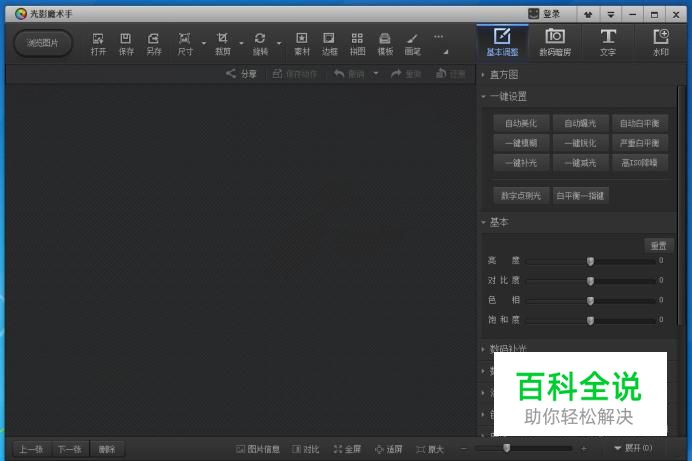This screenshot has width=692, height=461.
Task: Click the 数字点测光 button
Action: (521, 195)
